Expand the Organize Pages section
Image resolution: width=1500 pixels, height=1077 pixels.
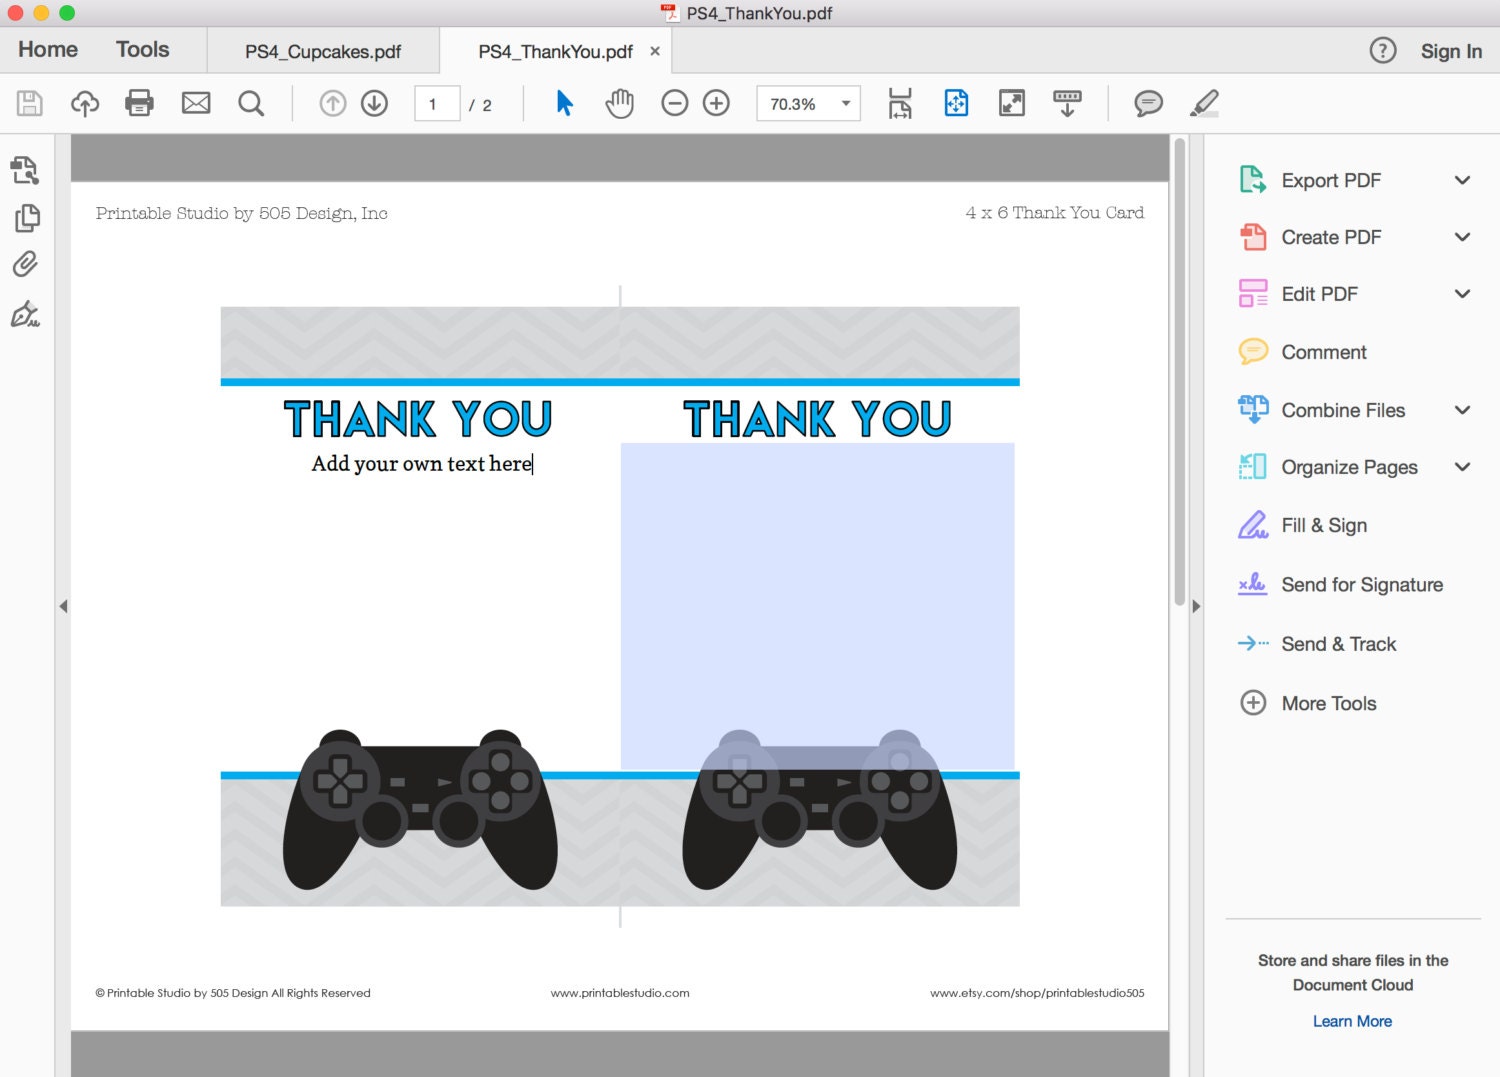point(1463,467)
